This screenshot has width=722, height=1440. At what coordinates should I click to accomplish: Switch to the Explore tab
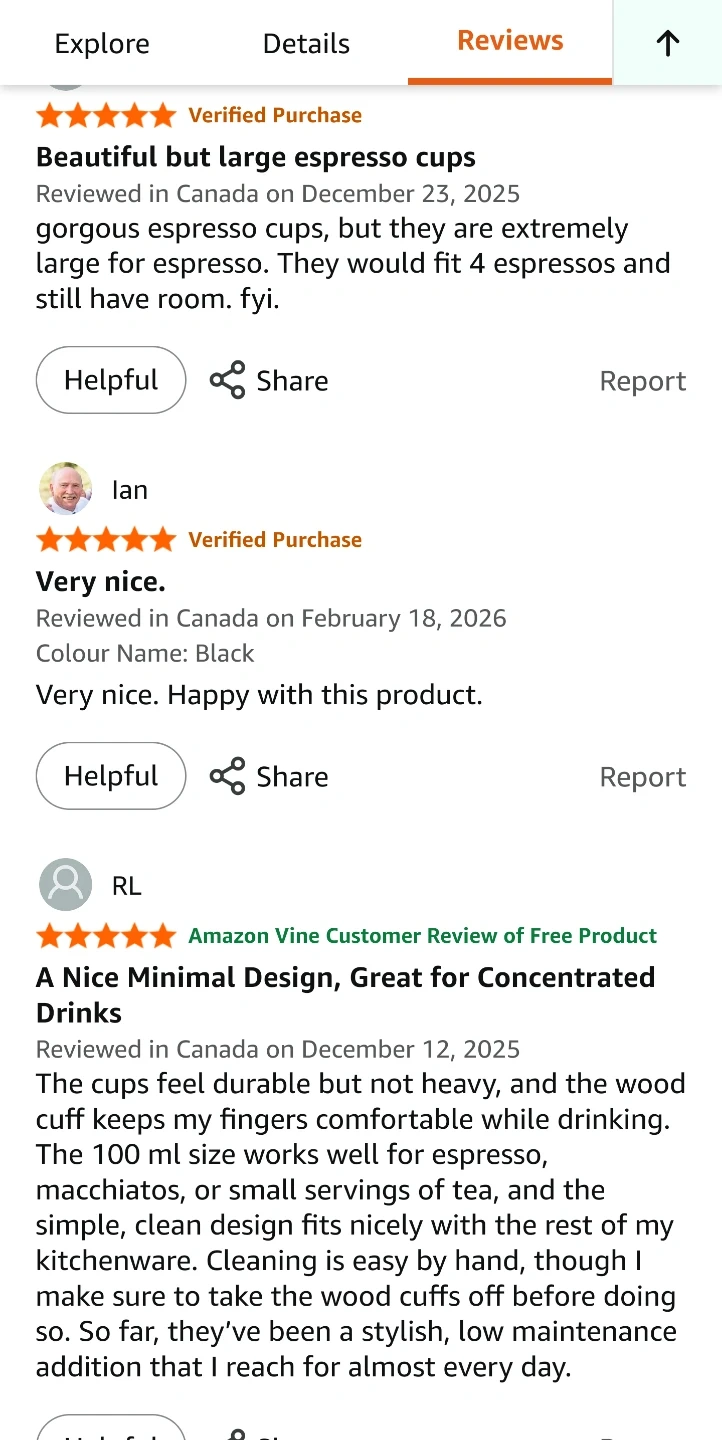pyautogui.click(x=102, y=44)
